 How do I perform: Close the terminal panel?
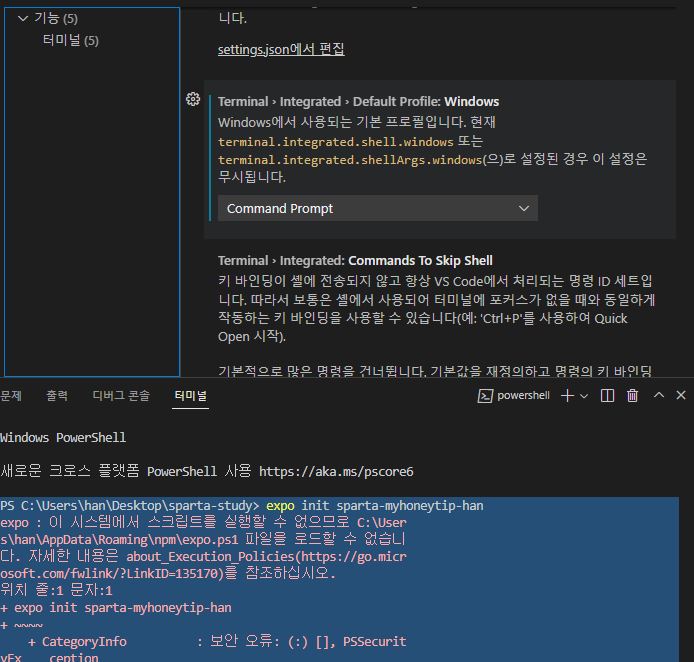pyautogui.click(x=681, y=395)
